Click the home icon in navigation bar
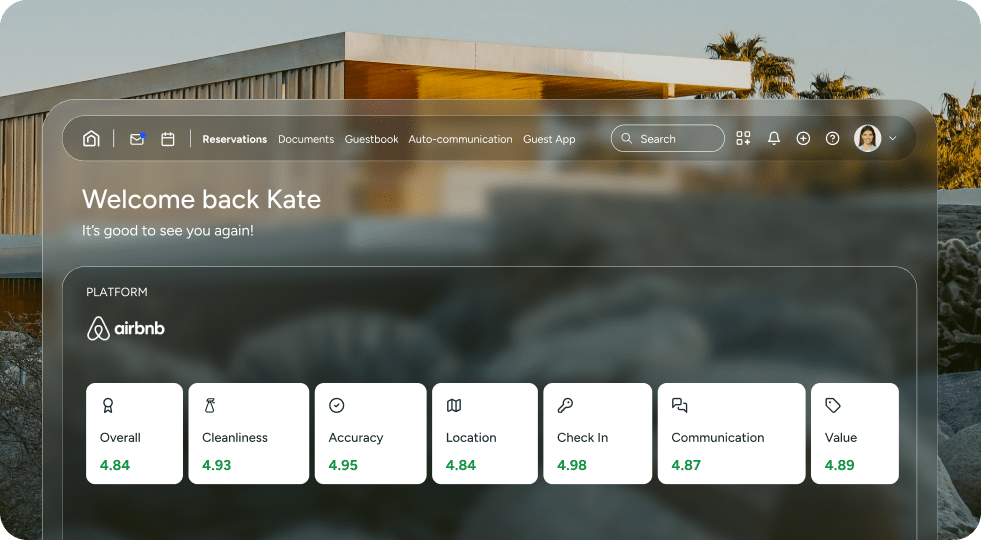The width and height of the screenshot is (981, 540). pyautogui.click(x=91, y=139)
